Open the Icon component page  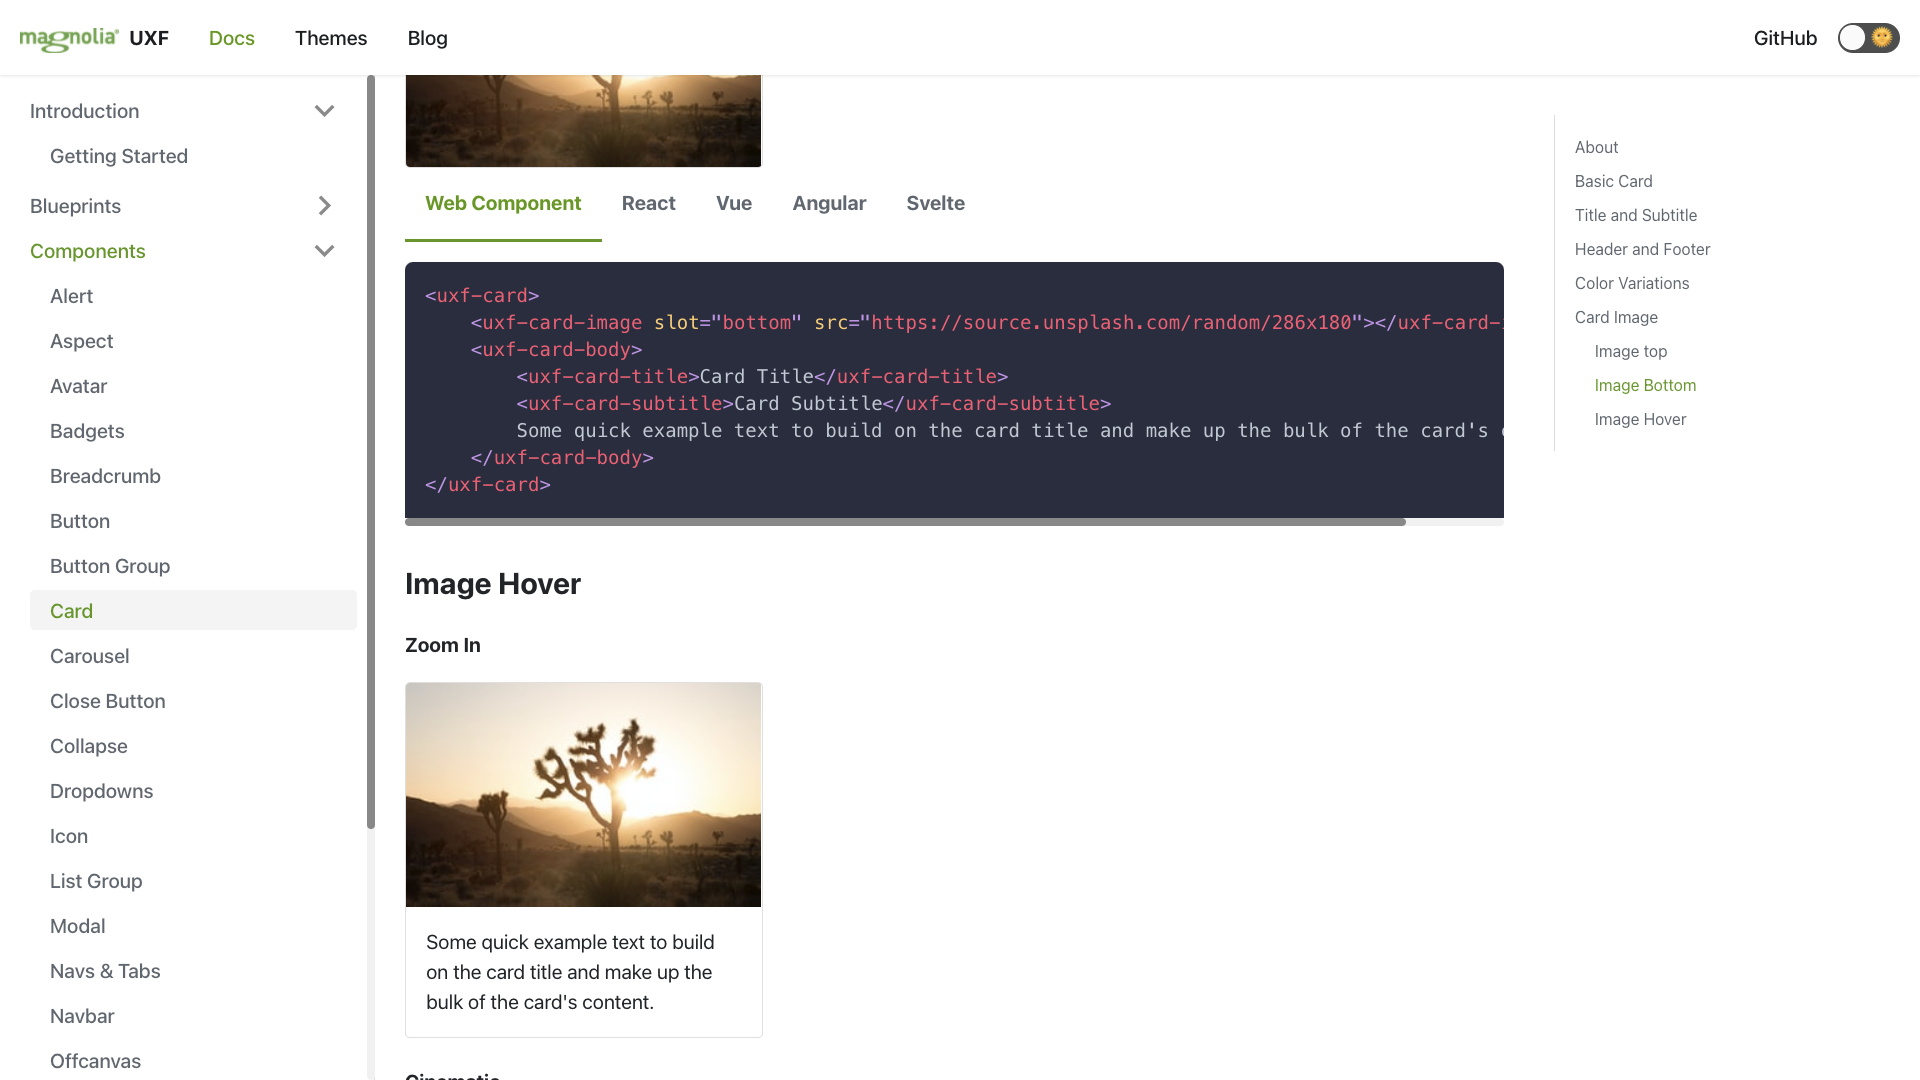coord(69,836)
